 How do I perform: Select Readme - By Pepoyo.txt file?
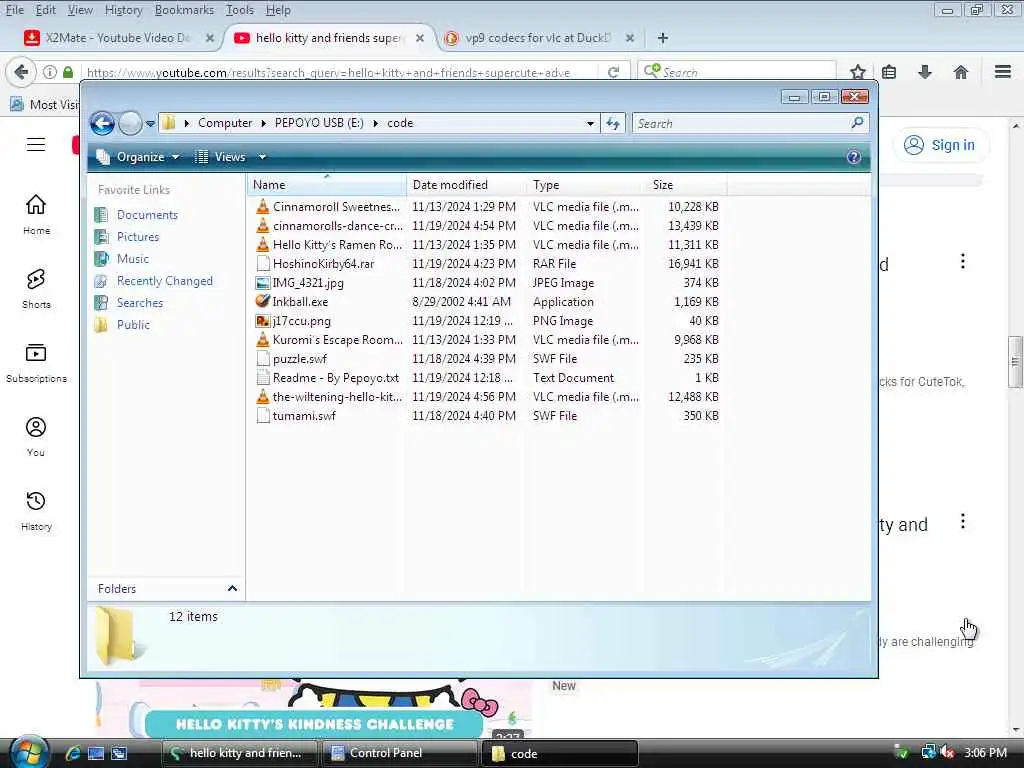pos(336,377)
